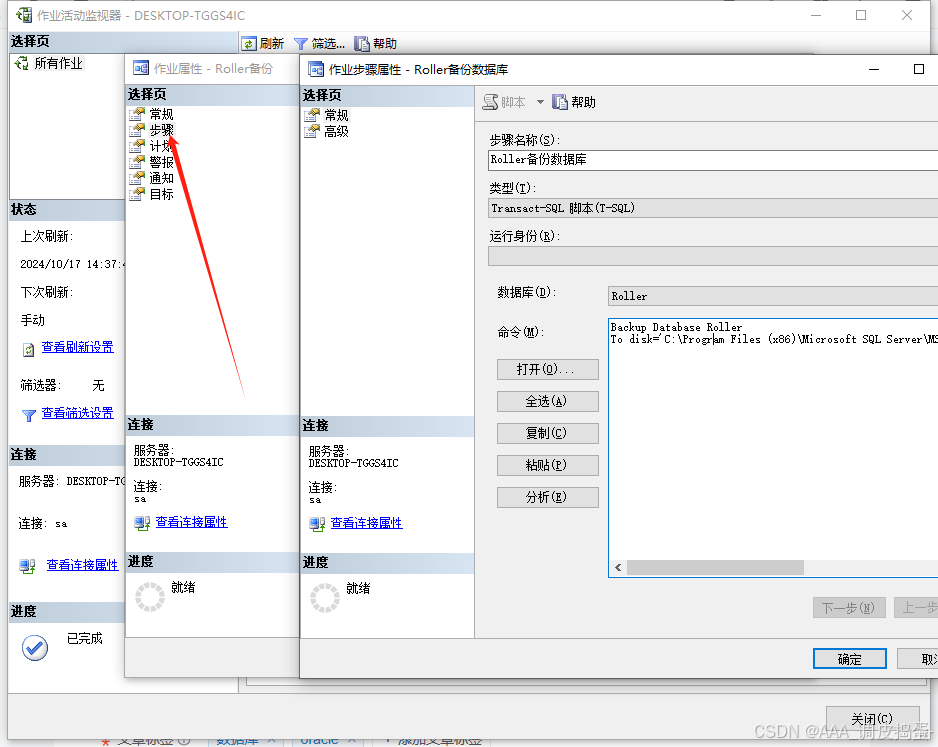The width and height of the screenshot is (938, 747).
Task: Click the filter settings funnel icon
Action: tap(28, 415)
